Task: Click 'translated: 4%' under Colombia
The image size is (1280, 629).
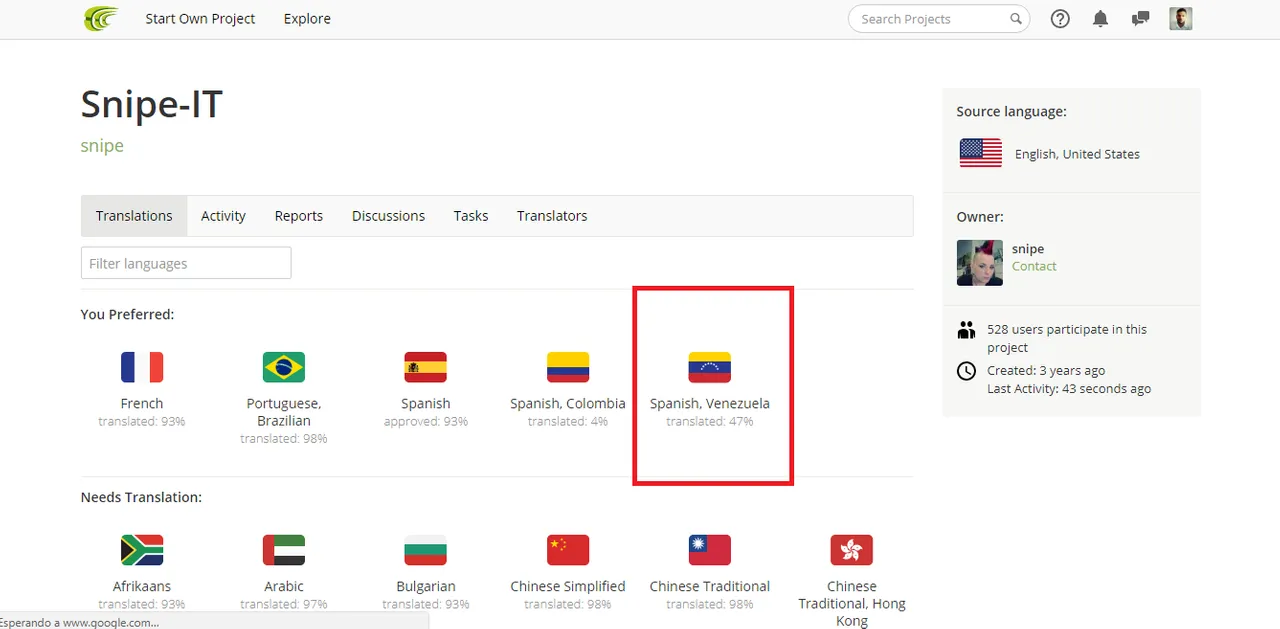Action: point(568,422)
